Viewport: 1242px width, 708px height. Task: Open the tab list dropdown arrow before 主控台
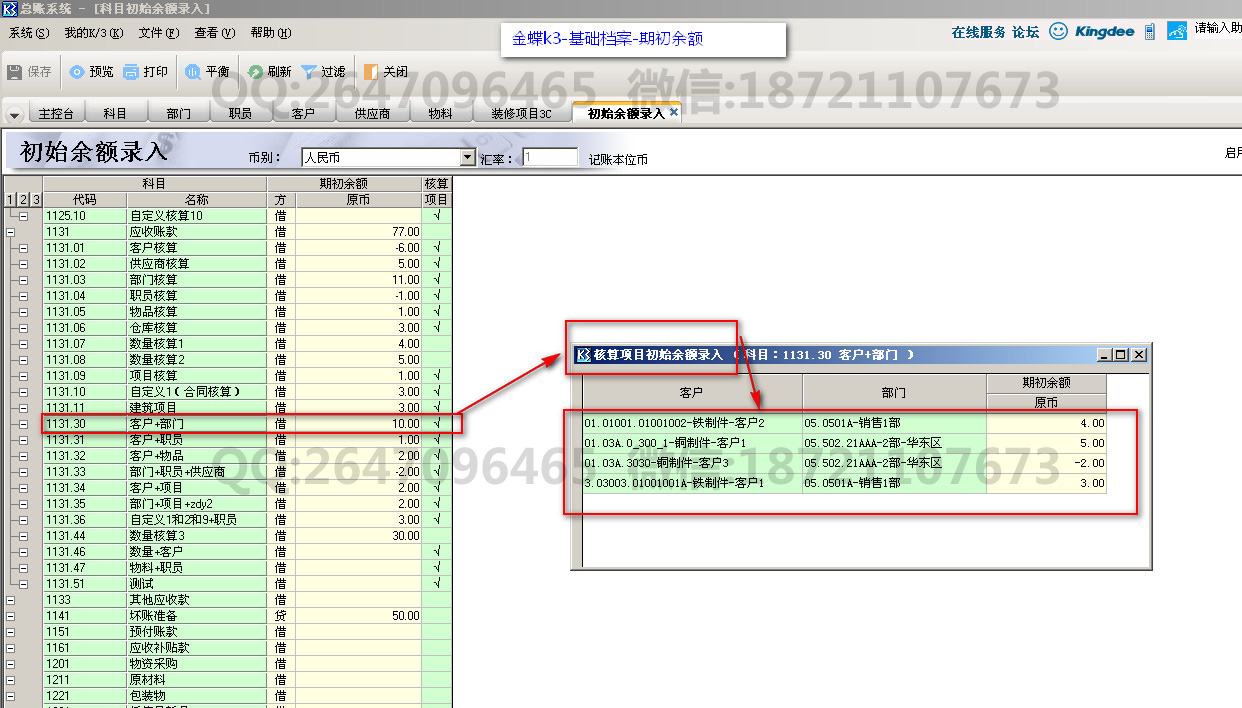tap(14, 115)
